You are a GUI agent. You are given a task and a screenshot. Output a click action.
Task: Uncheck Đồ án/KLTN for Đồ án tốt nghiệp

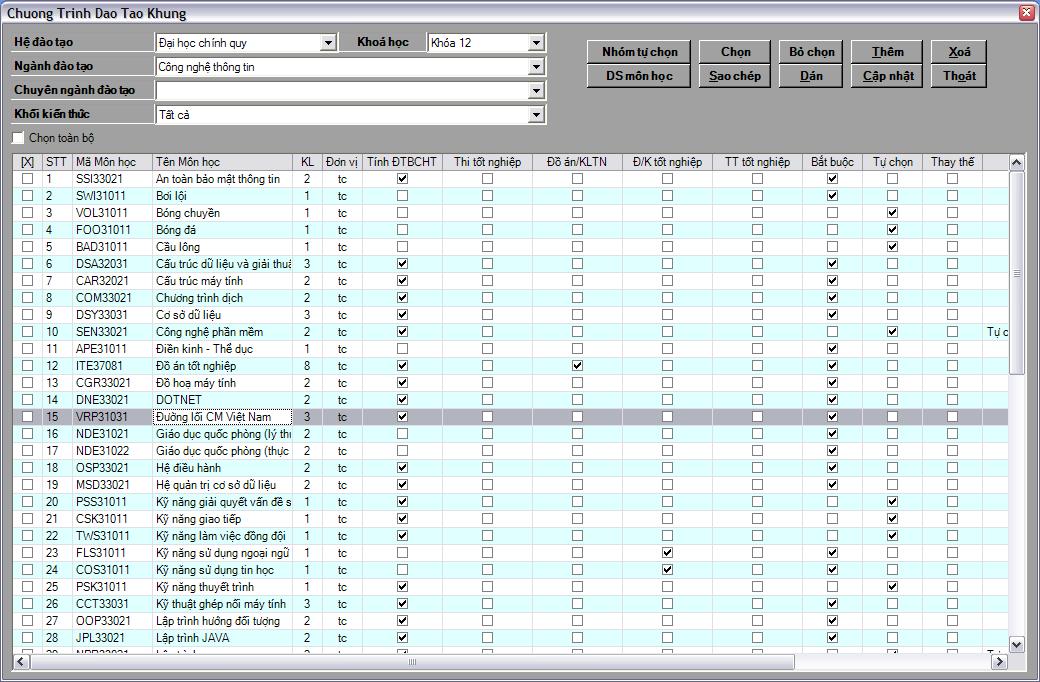point(578,366)
